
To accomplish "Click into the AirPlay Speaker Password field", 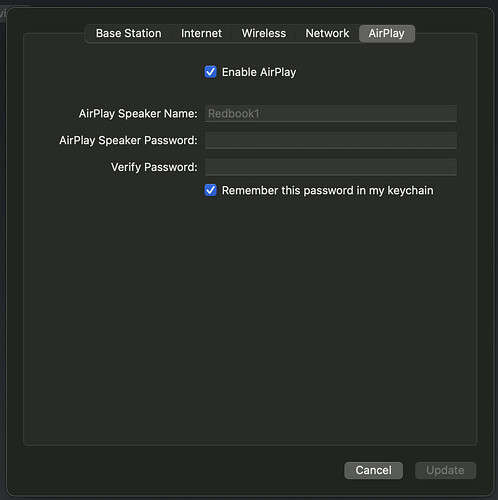I will click(x=331, y=140).
